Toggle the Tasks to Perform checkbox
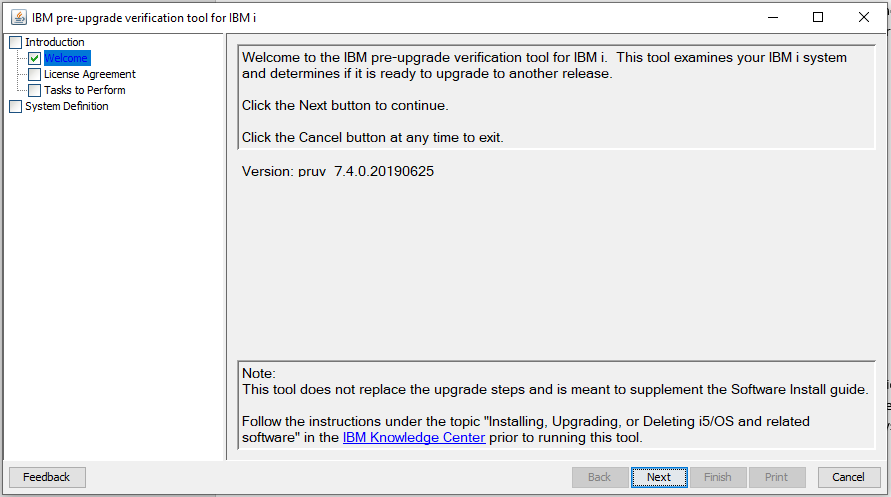 click(35, 90)
